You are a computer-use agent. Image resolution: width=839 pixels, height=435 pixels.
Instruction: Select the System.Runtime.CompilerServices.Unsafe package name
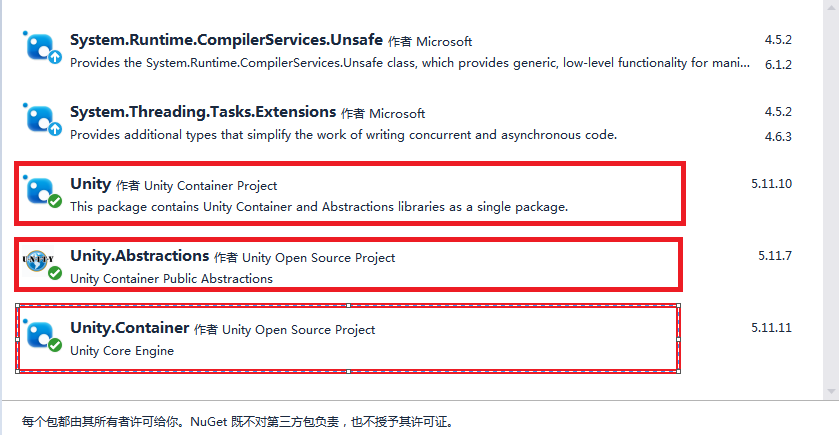pyautogui.click(x=226, y=40)
